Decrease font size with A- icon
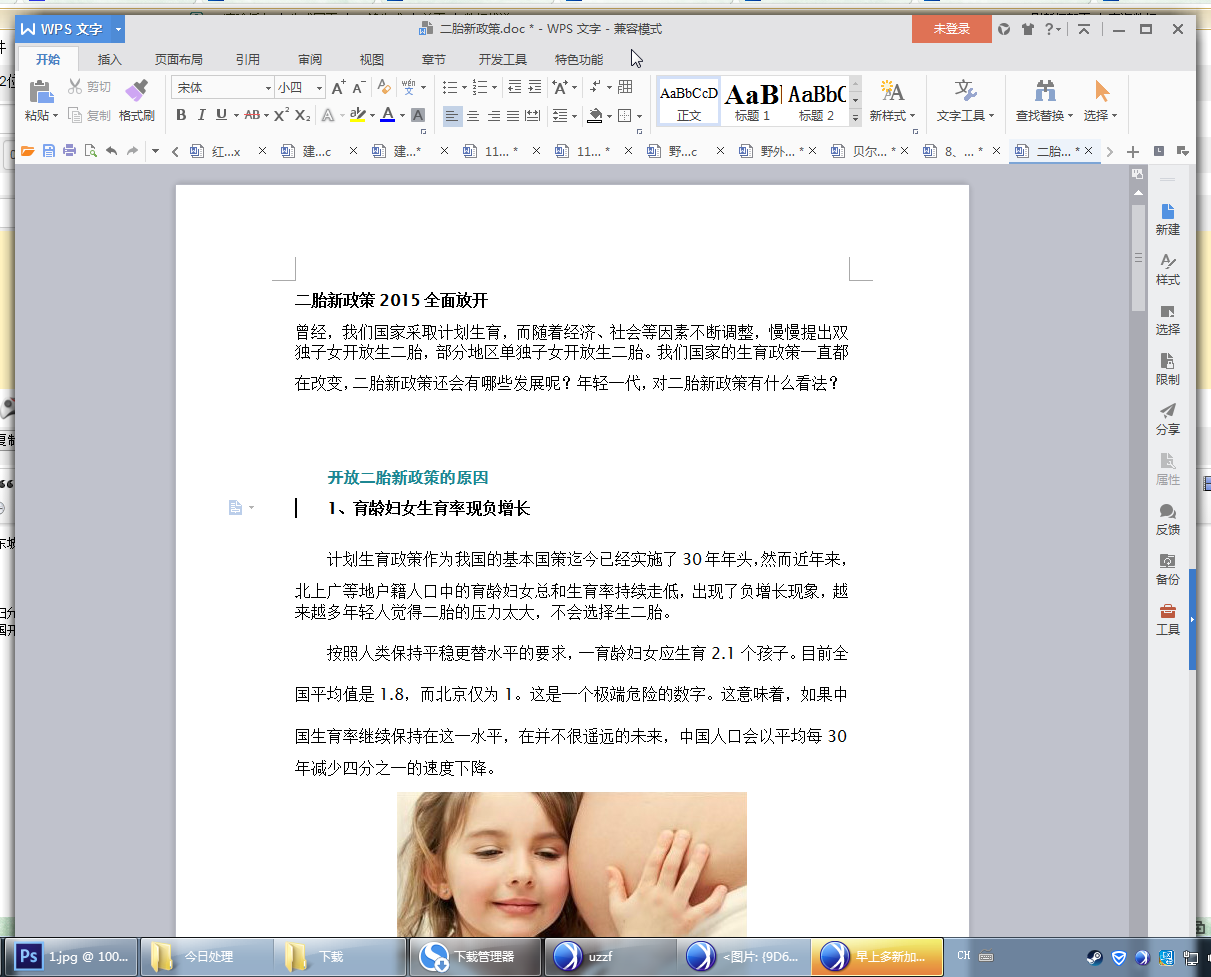The height and width of the screenshot is (977, 1211). tap(359, 87)
